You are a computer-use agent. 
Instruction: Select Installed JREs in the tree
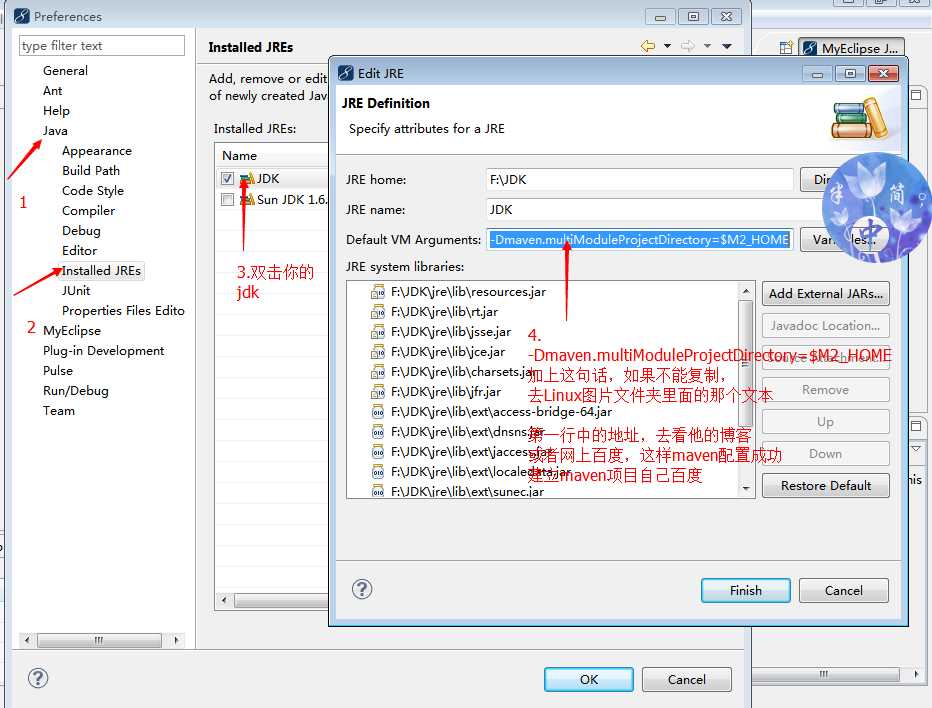click(102, 270)
